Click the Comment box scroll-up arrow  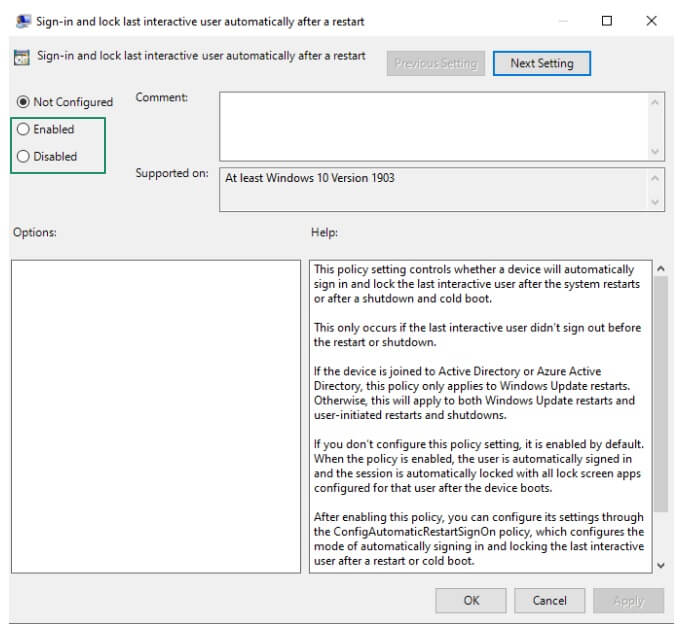[655, 102]
